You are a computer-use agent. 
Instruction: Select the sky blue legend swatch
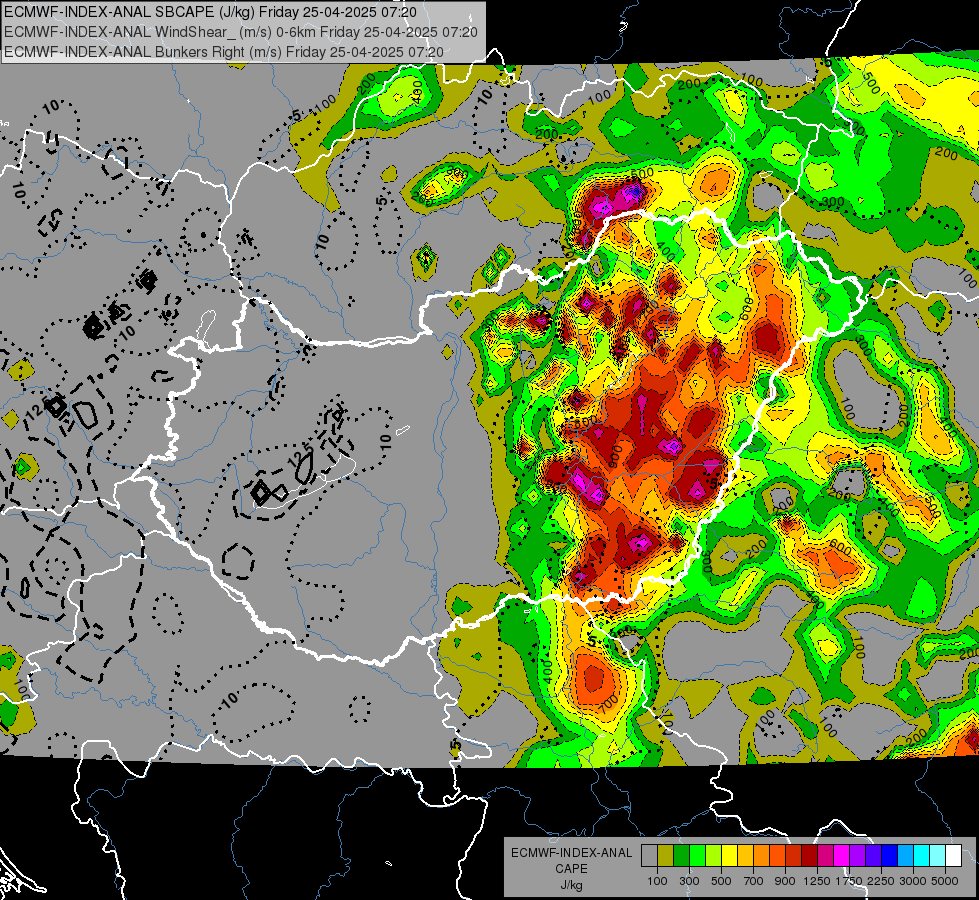click(906, 856)
